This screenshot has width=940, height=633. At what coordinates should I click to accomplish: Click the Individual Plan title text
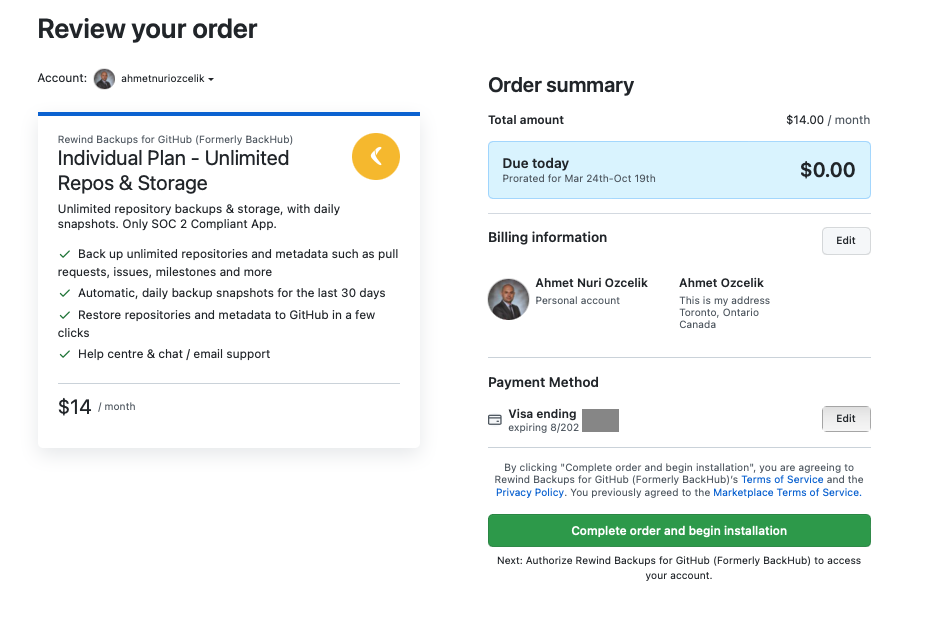173,170
